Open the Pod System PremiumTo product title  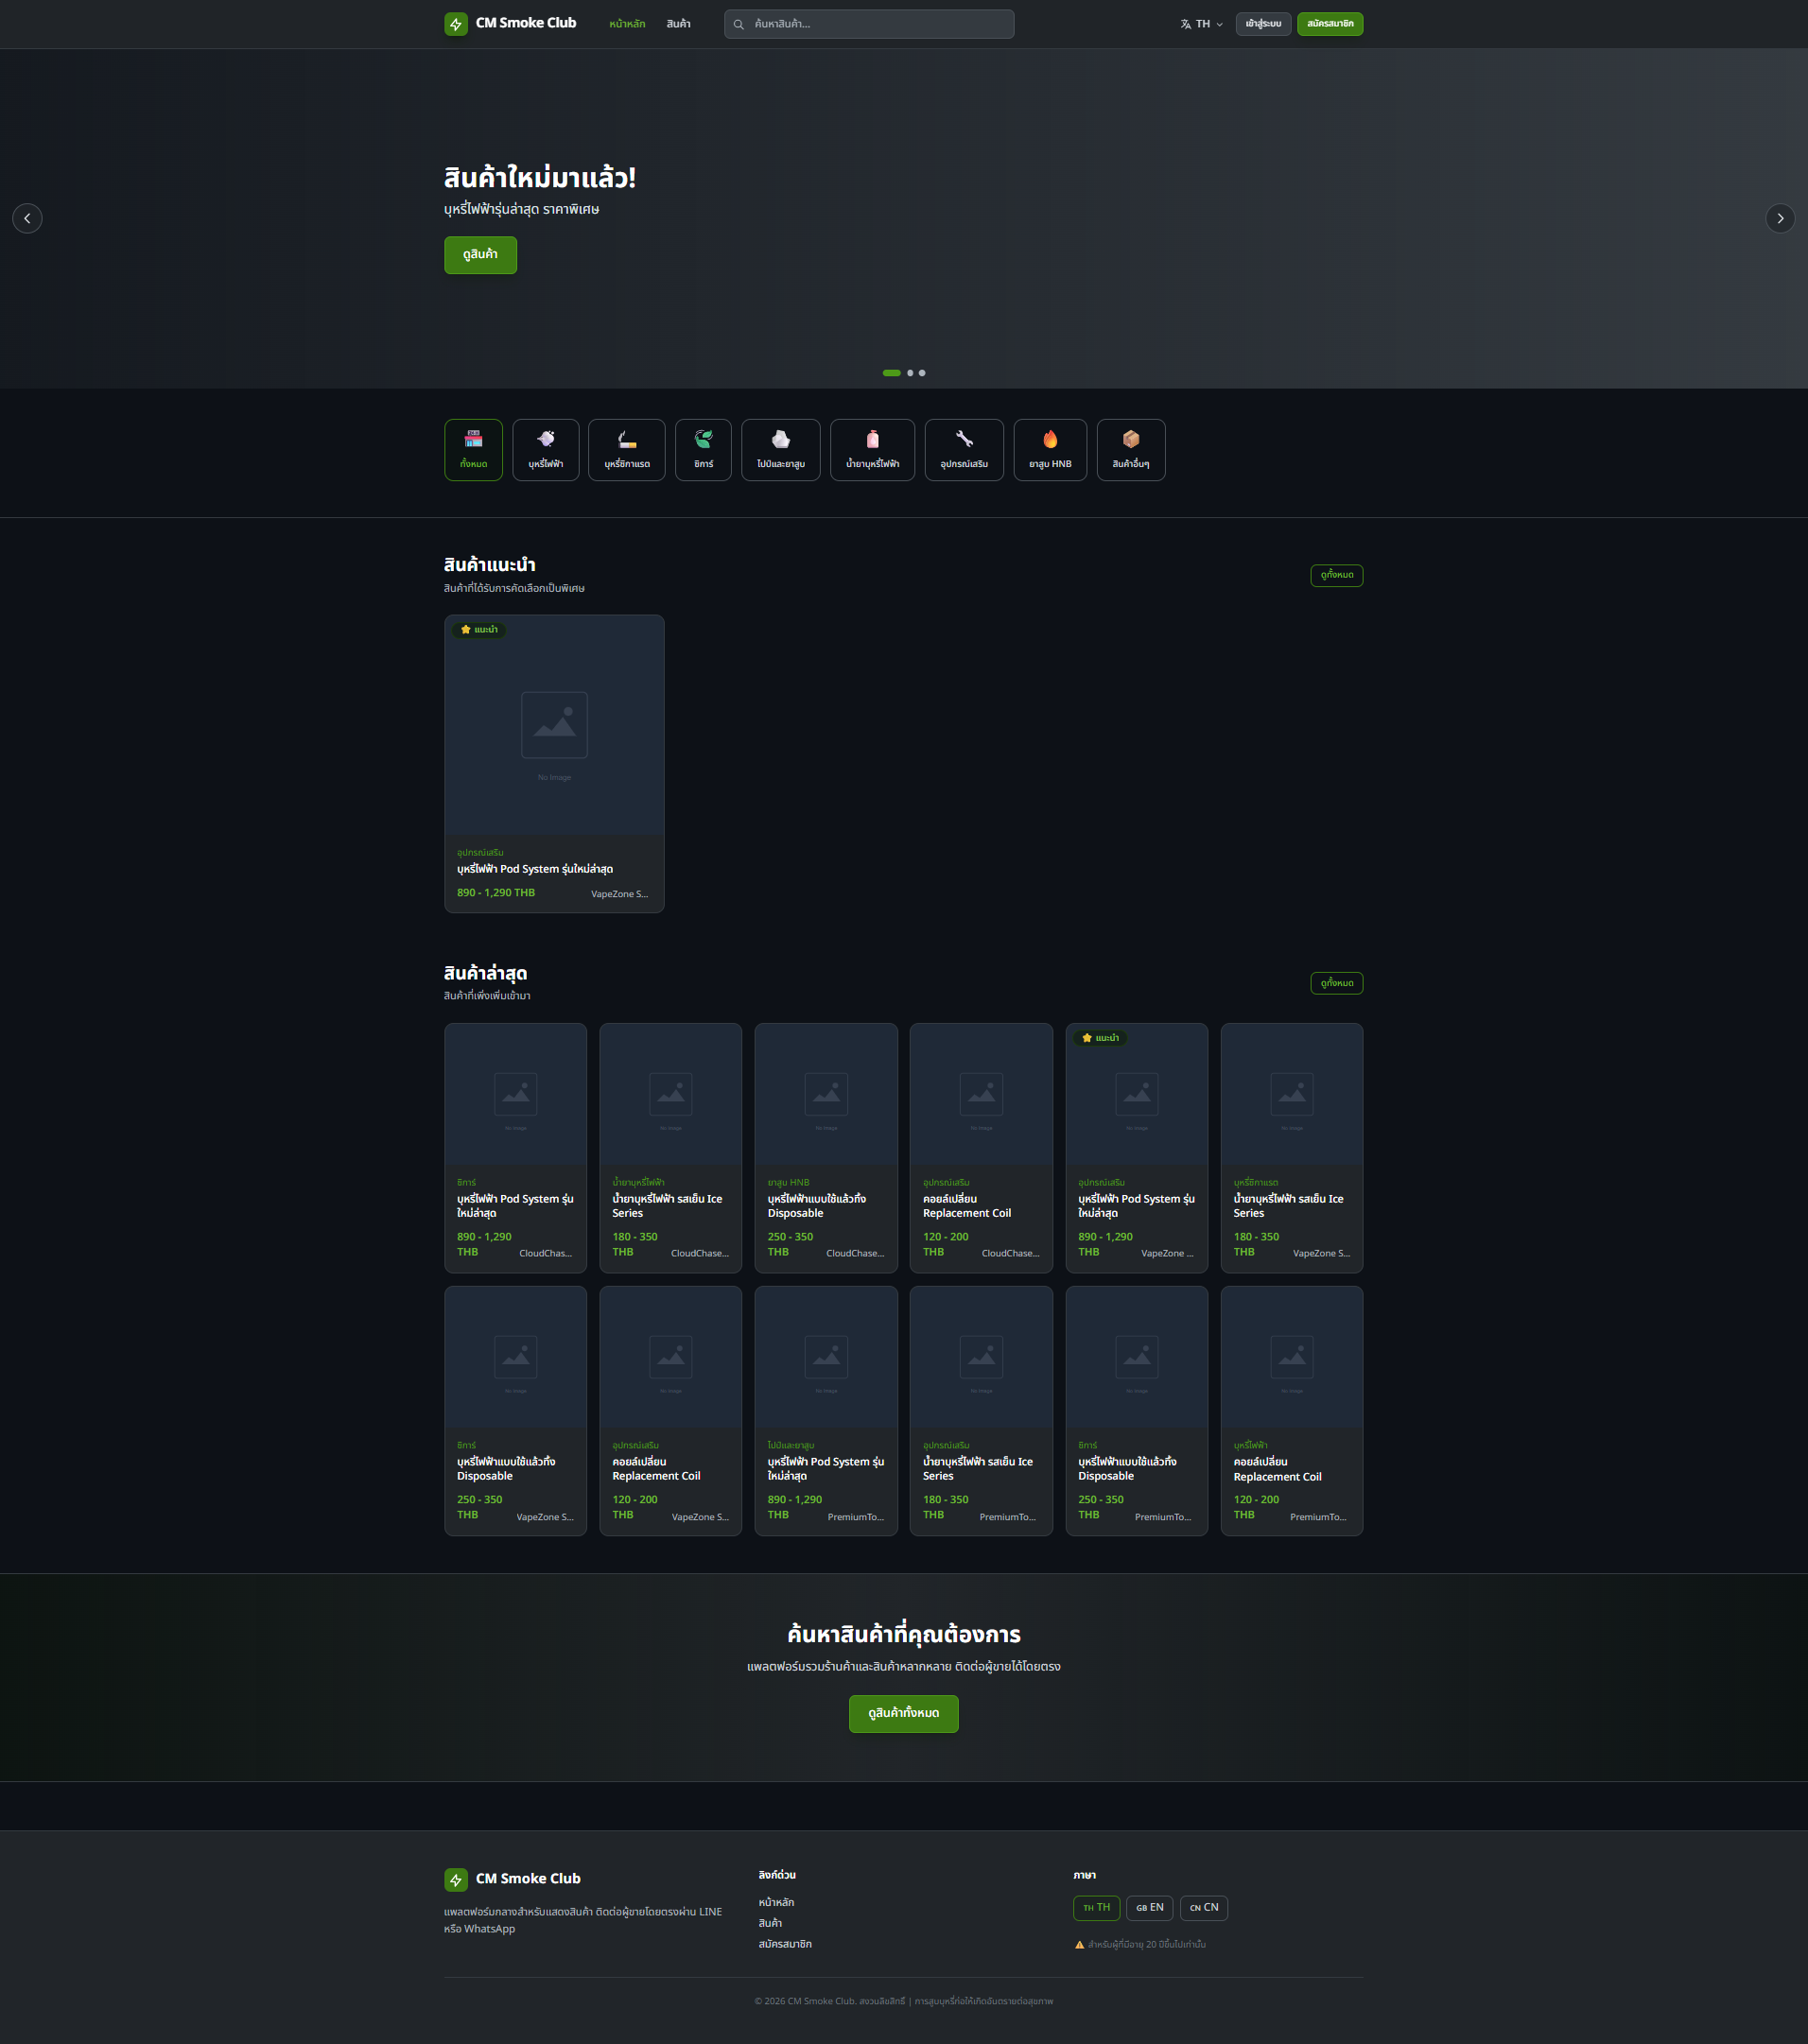(x=826, y=1469)
